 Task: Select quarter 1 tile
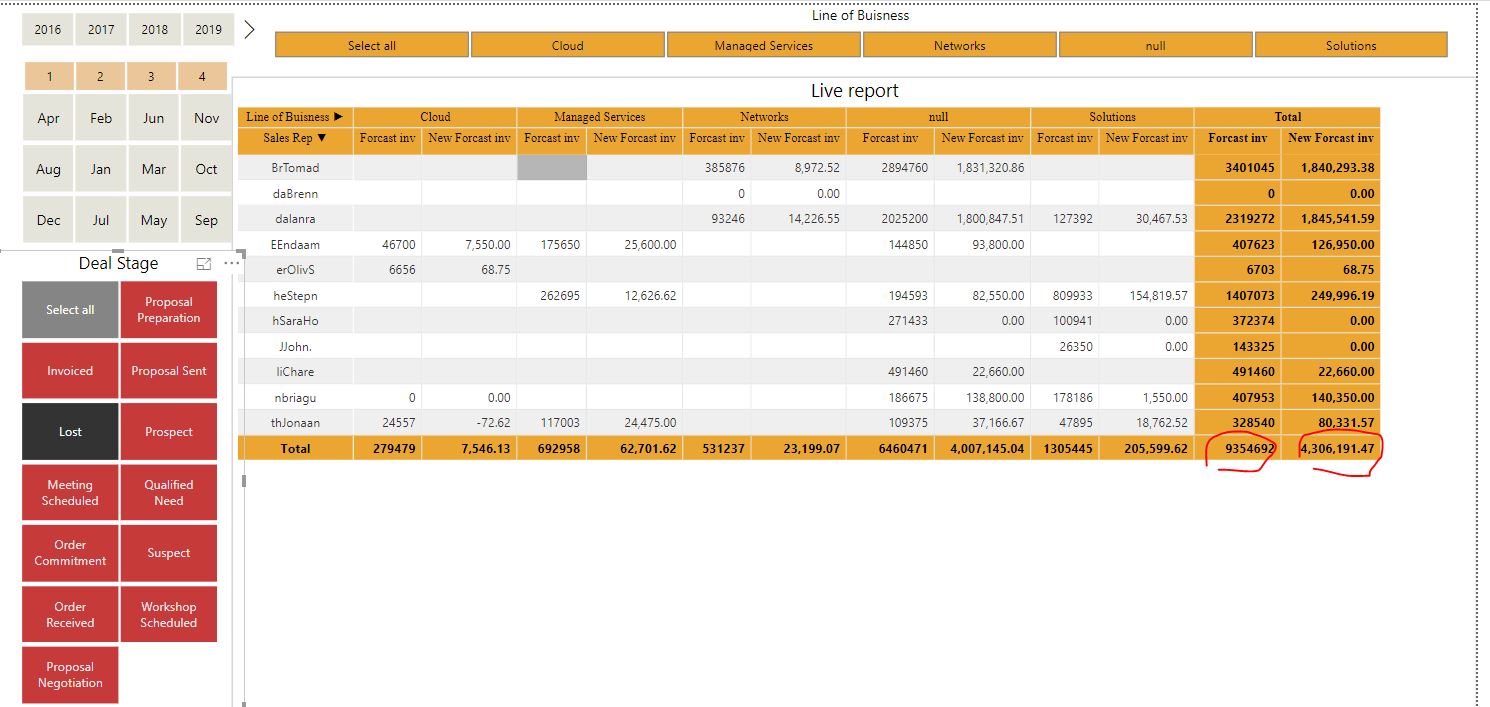49,76
